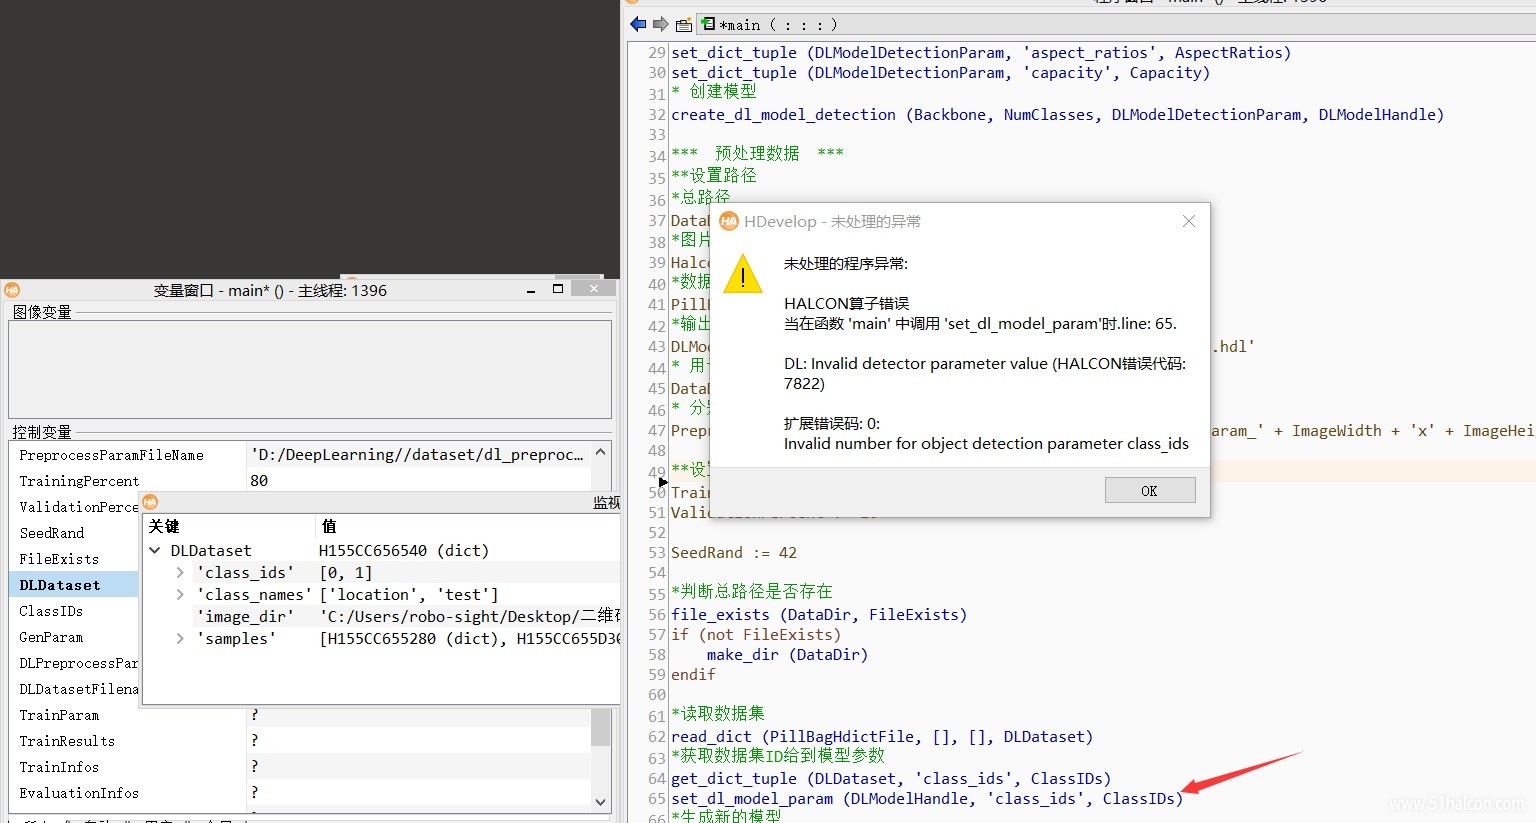Select variable DLDatasetFilena
Screen dimensions: 1536x823
[78, 689]
